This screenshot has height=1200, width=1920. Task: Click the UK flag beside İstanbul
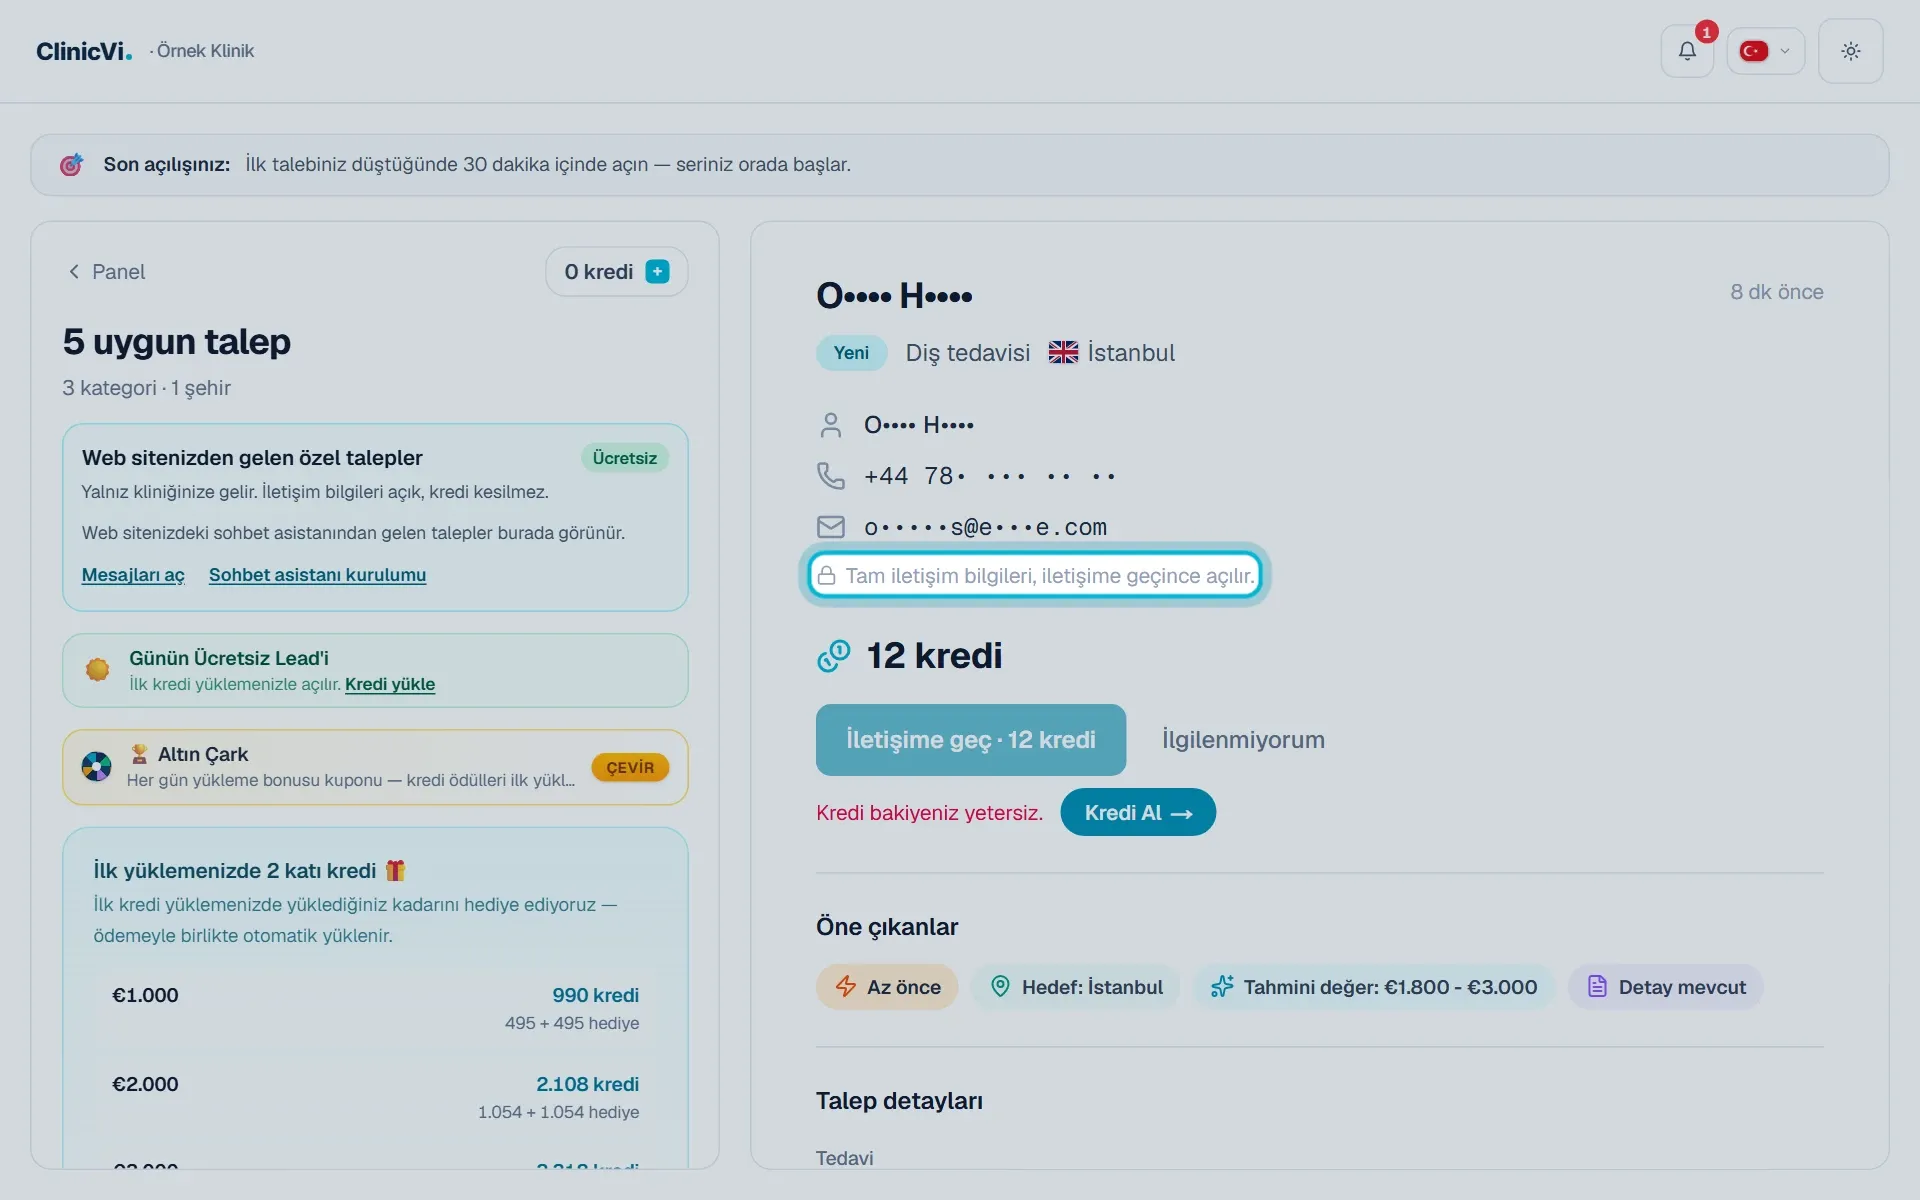click(1063, 352)
